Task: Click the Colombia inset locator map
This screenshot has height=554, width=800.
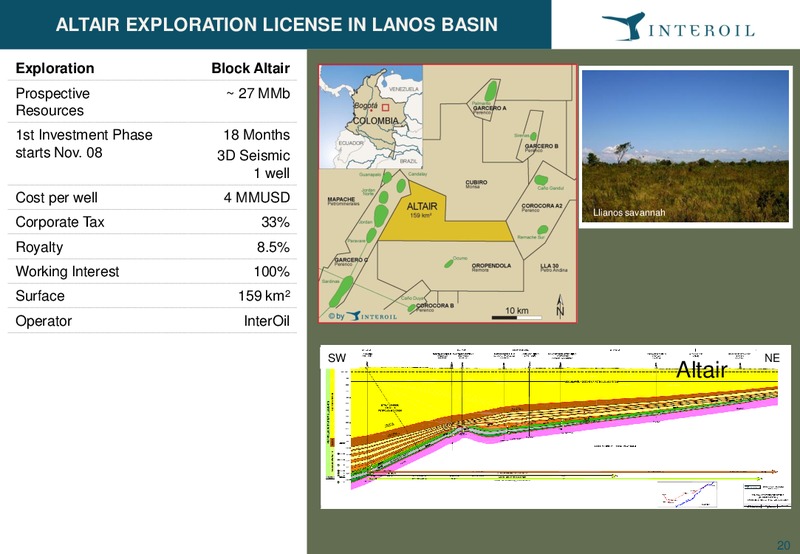Action: (x=370, y=116)
